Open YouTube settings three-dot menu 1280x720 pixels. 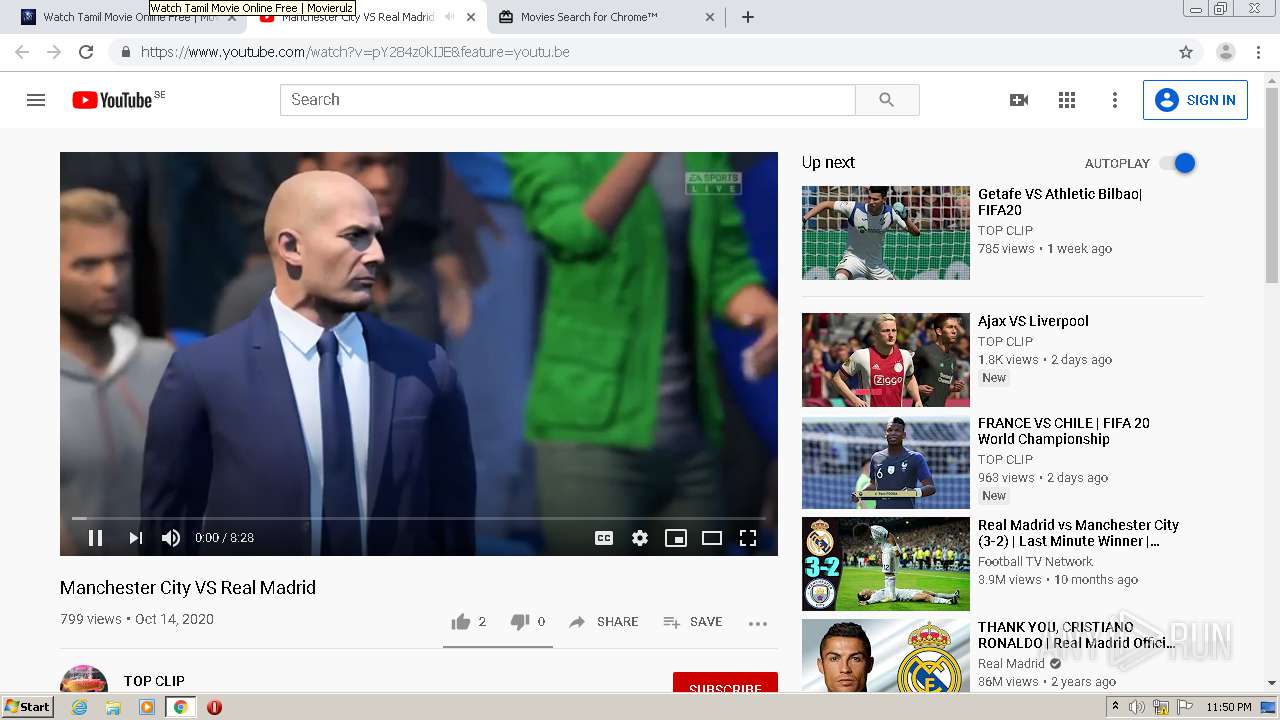(1115, 100)
